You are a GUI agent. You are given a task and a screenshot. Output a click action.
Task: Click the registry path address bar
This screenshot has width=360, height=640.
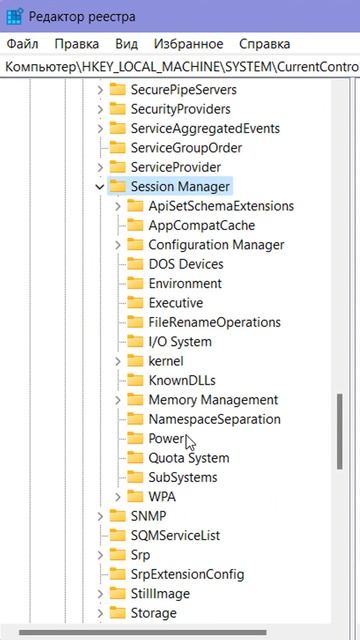click(x=180, y=67)
